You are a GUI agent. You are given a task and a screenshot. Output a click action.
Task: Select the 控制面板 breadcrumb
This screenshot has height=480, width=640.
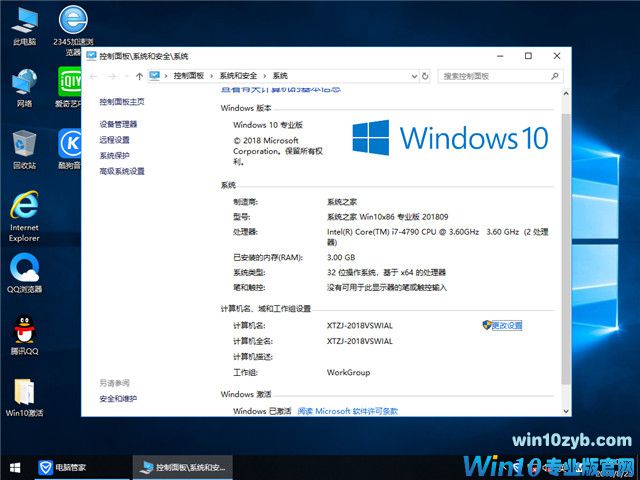coord(189,76)
